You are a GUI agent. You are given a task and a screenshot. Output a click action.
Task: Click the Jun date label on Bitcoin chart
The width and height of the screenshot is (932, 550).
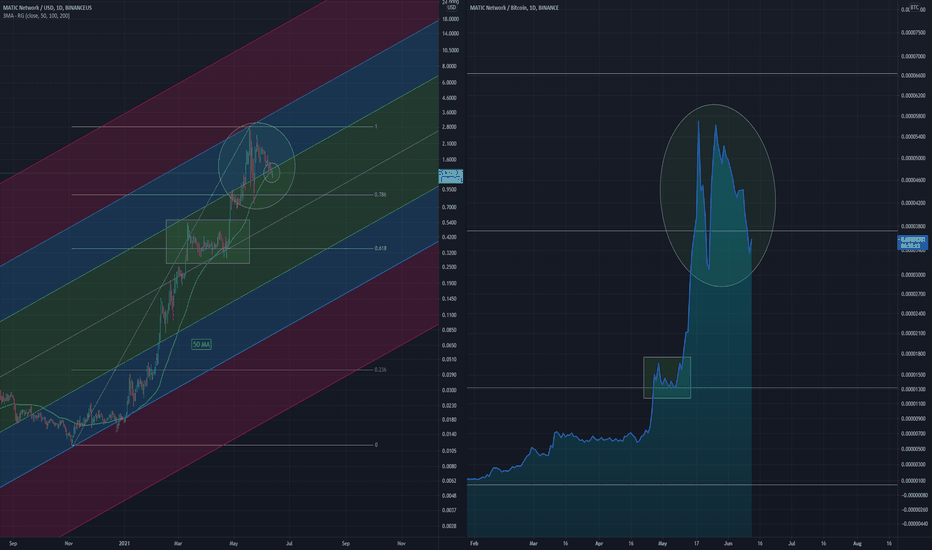[x=728, y=543]
